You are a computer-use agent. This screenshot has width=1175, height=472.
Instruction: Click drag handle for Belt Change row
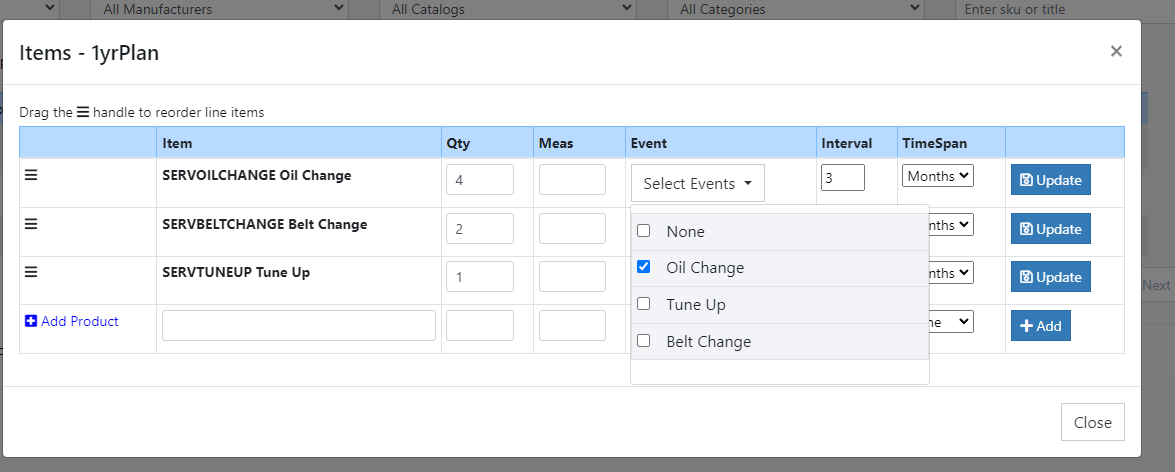[31, 224]
